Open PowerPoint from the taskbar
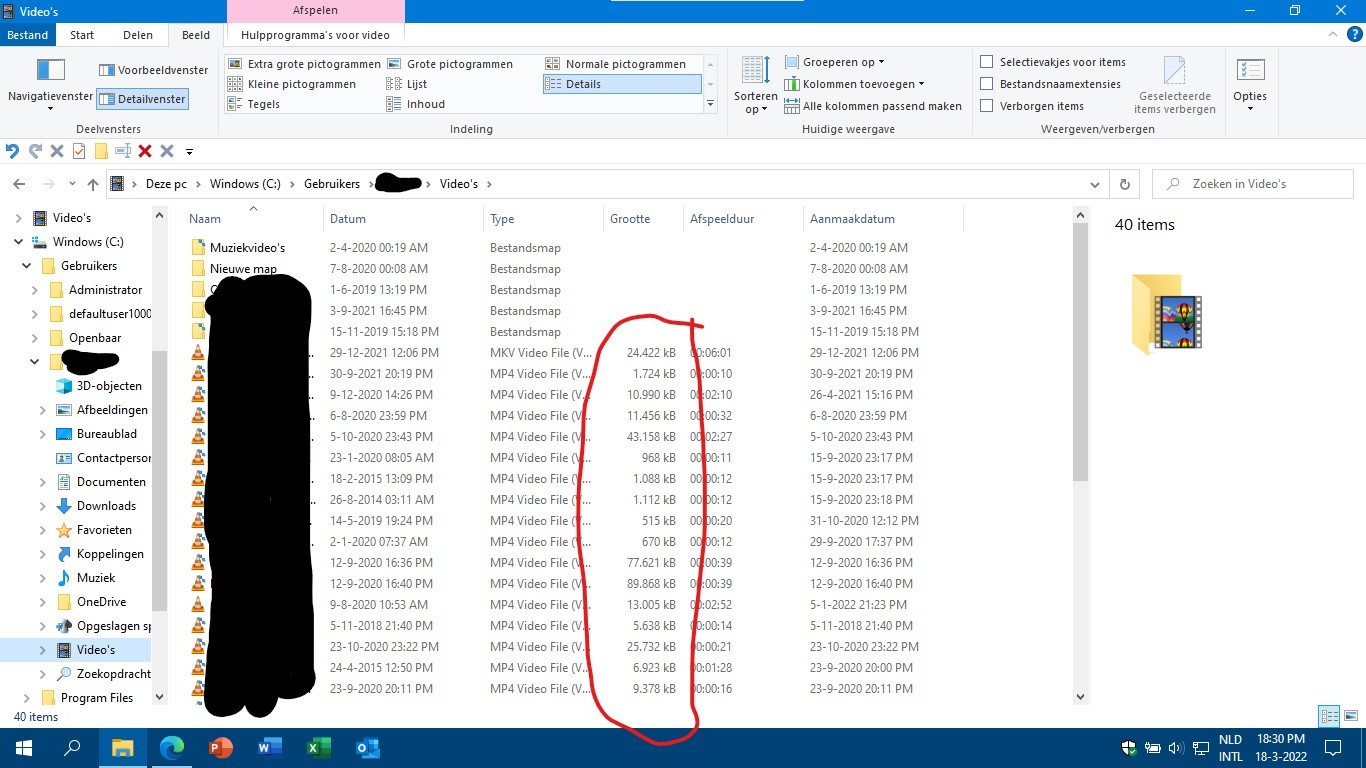Image resolution: width=1366 pixels, height=768 pixels. (221, 747)
